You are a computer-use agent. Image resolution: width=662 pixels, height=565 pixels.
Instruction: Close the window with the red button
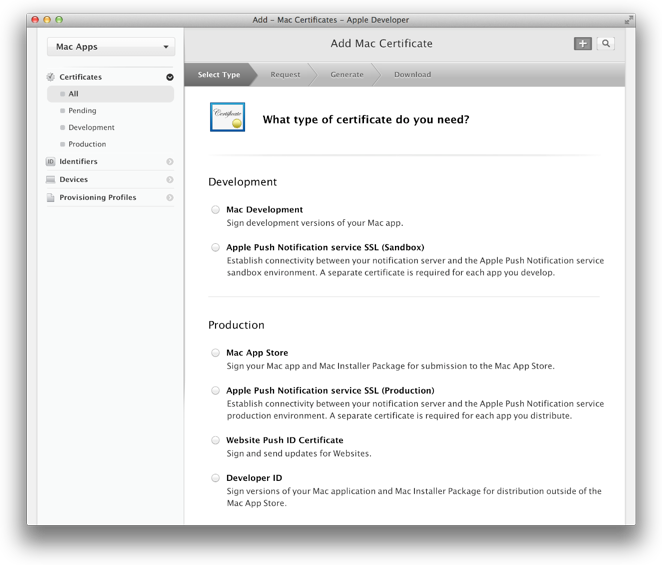click(35, 19)
